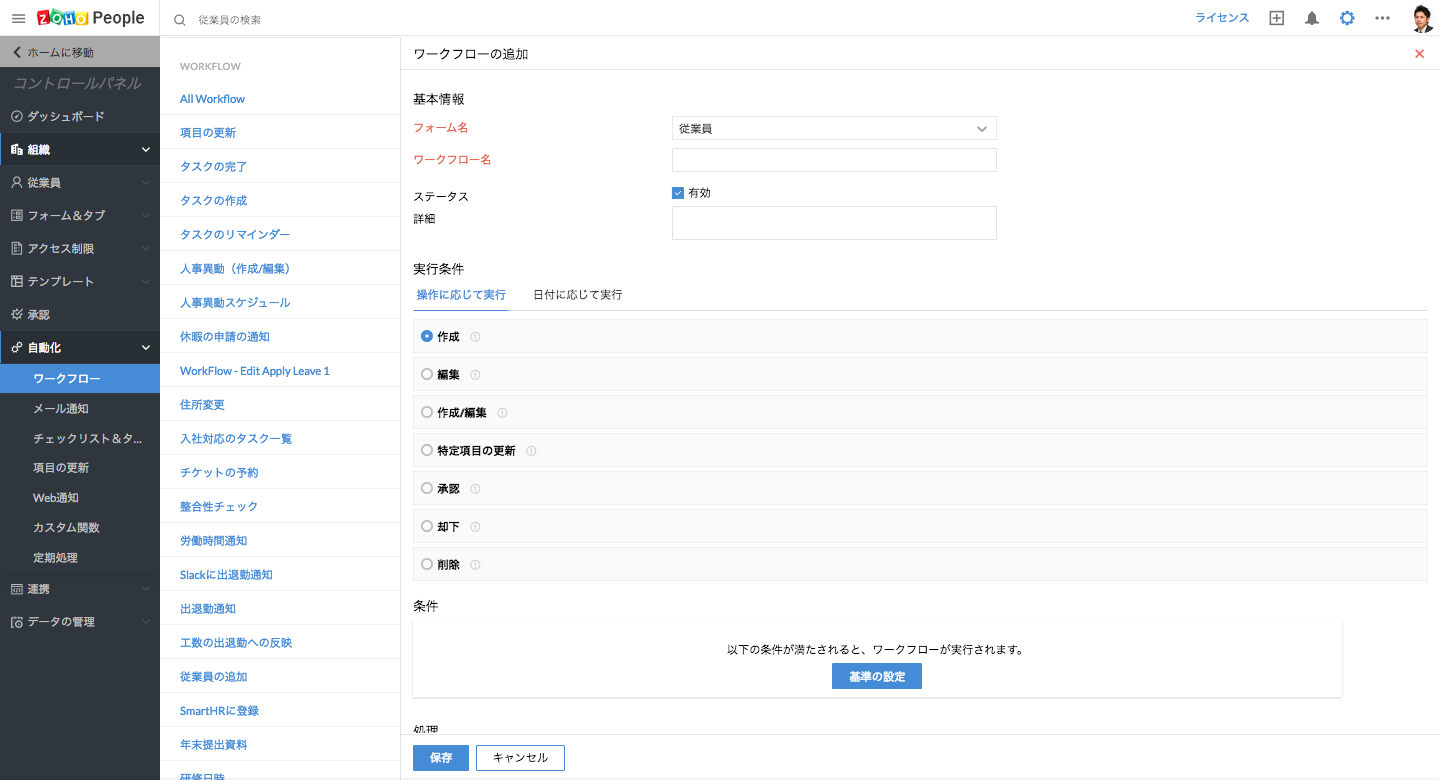This screenshot has width=1440, height=780.
Task: Open メール通知 in the sidebar
Action: pos(61,409)
